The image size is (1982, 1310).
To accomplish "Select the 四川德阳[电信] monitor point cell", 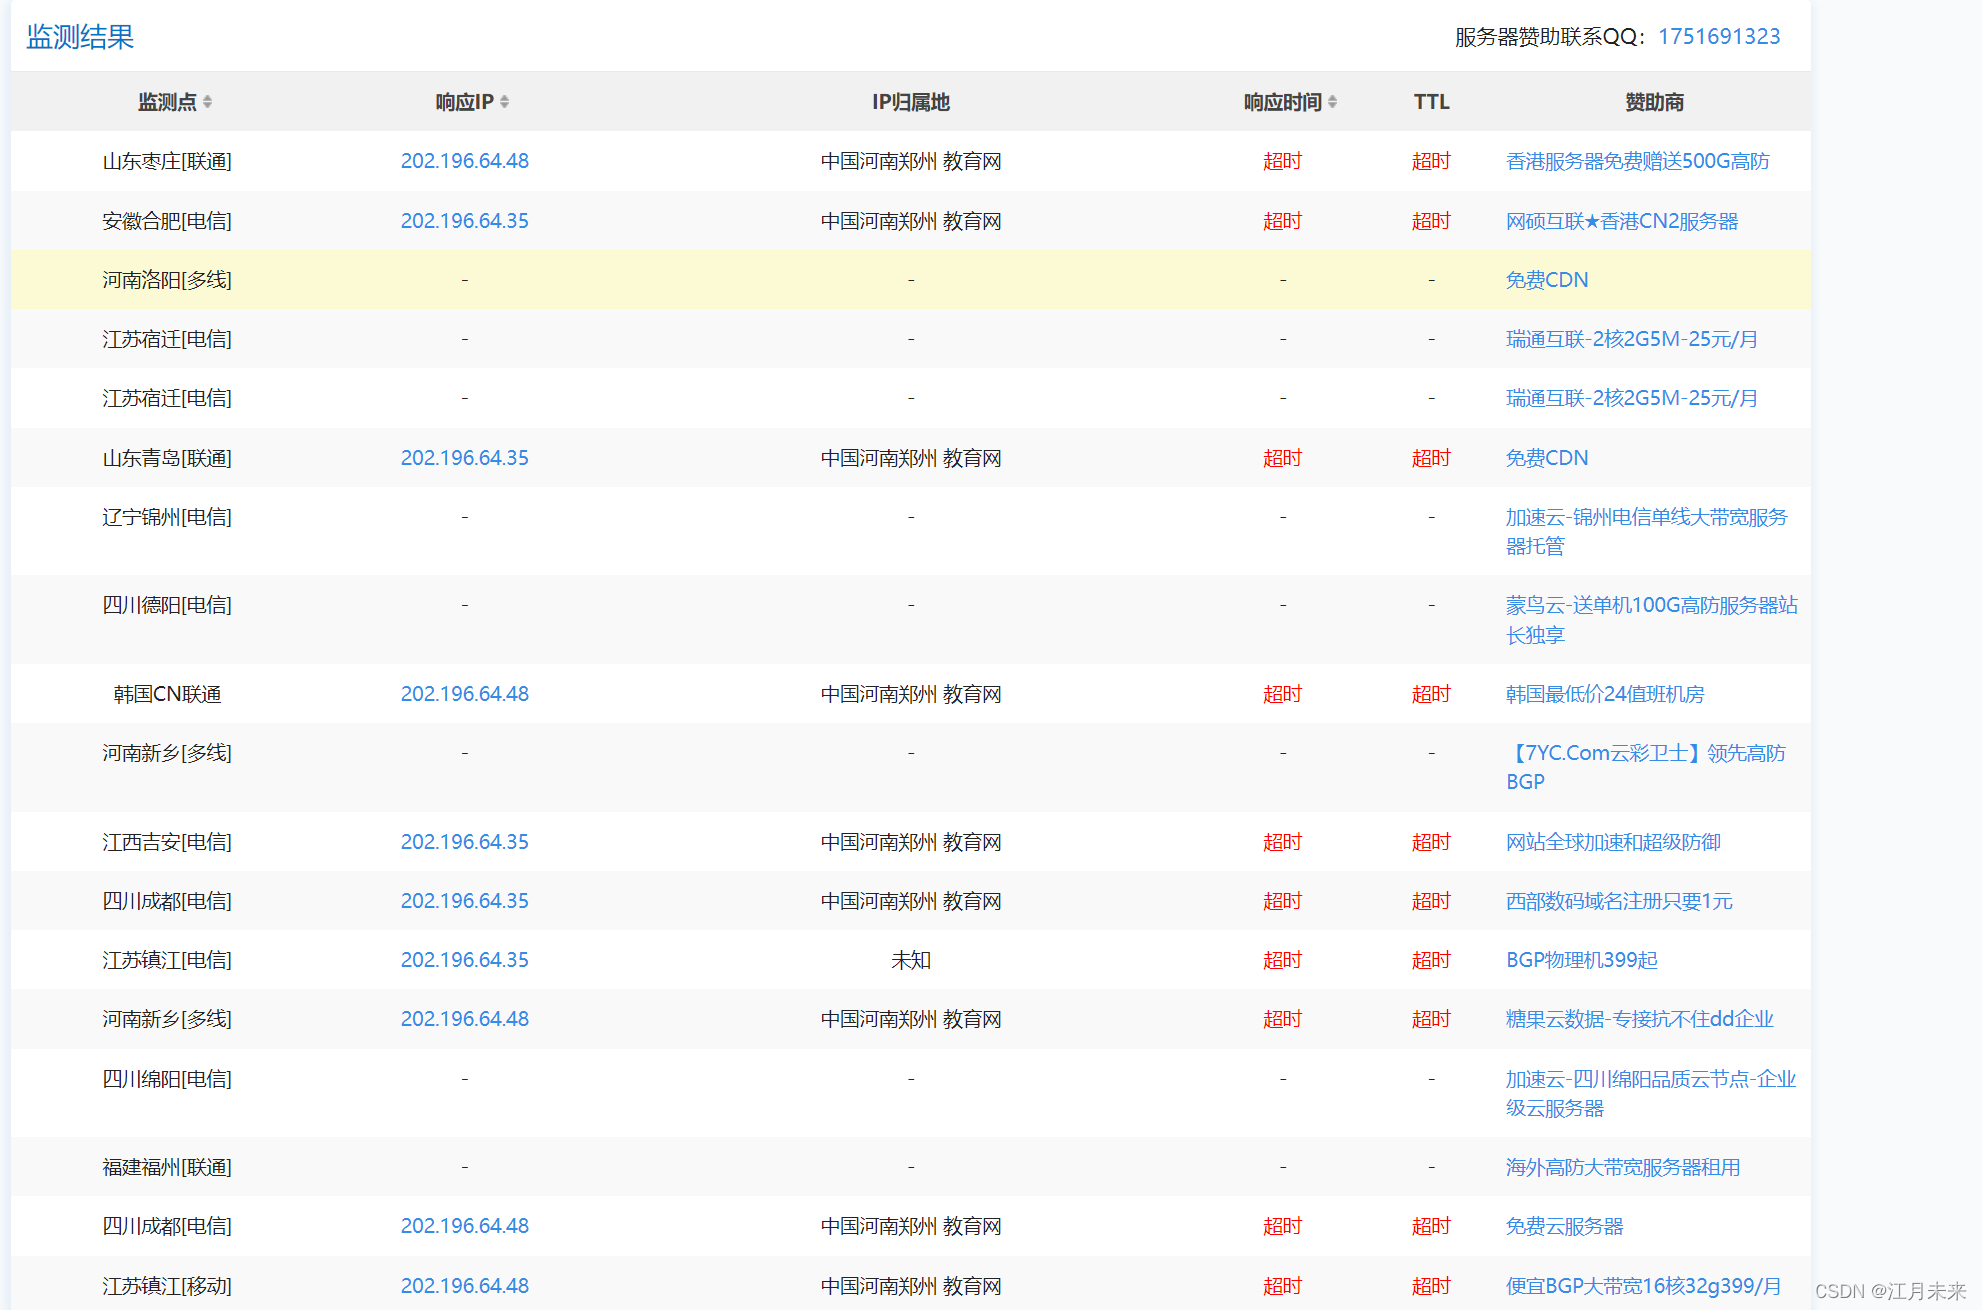I will 167,605.
